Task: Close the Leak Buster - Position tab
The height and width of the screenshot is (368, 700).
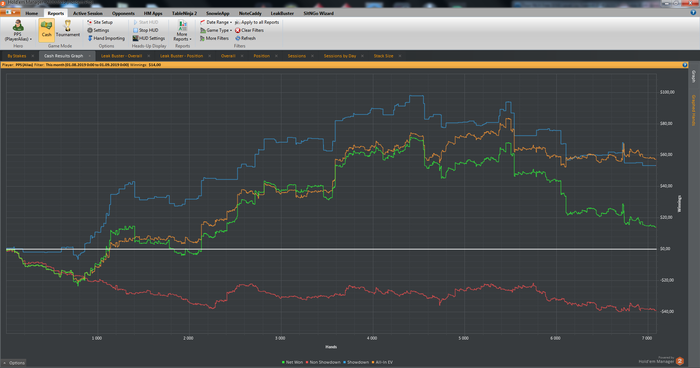Action: (209, 56)
